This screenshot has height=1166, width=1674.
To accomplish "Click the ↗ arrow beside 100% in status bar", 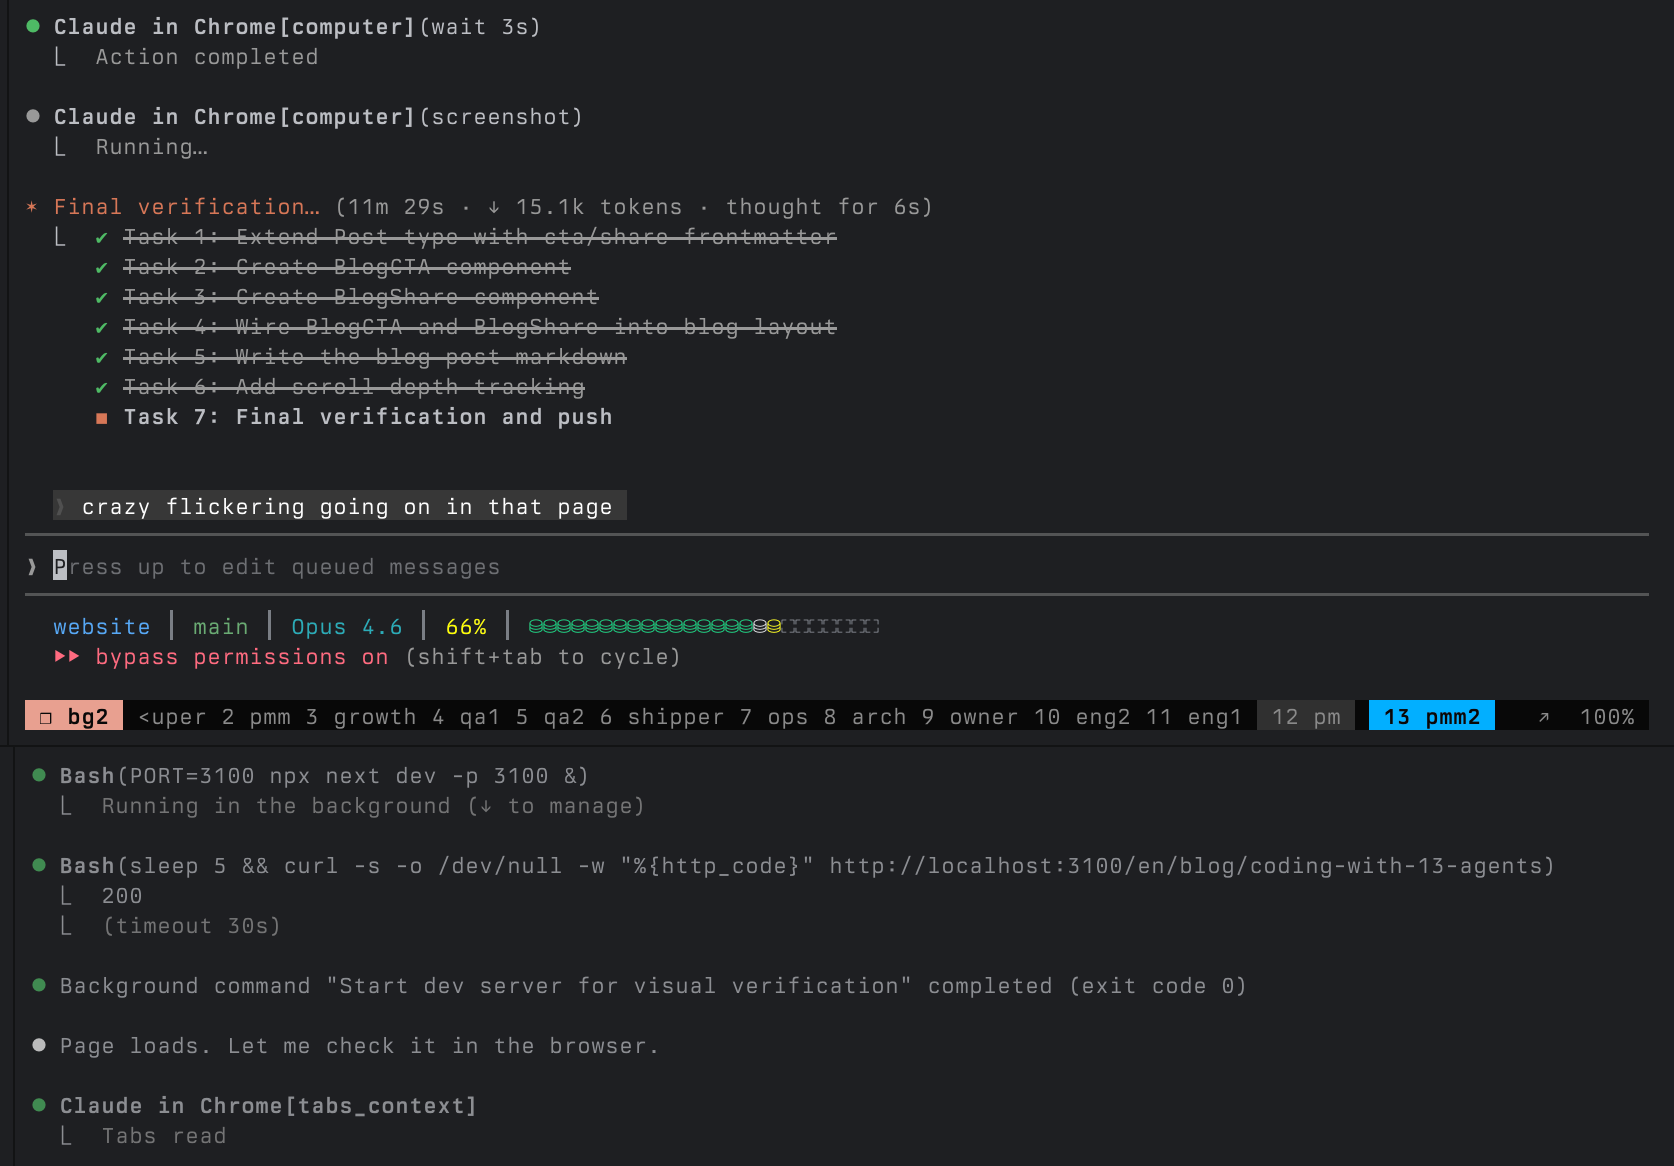I will [1544, 716].
